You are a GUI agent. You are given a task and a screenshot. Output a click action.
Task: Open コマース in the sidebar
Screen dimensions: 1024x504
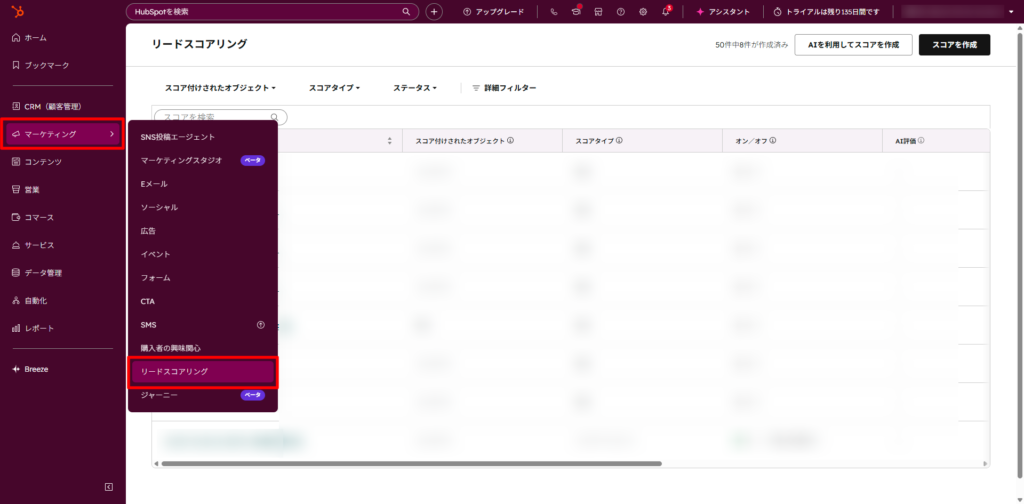[x=33, y=217]
